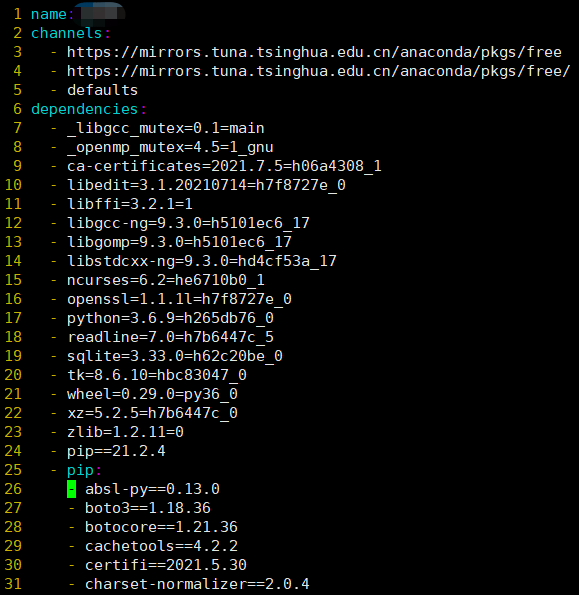Click the libgcc-ng=9.3.0 entry
This screenshot has width=579, height=595.
(188, 223)
